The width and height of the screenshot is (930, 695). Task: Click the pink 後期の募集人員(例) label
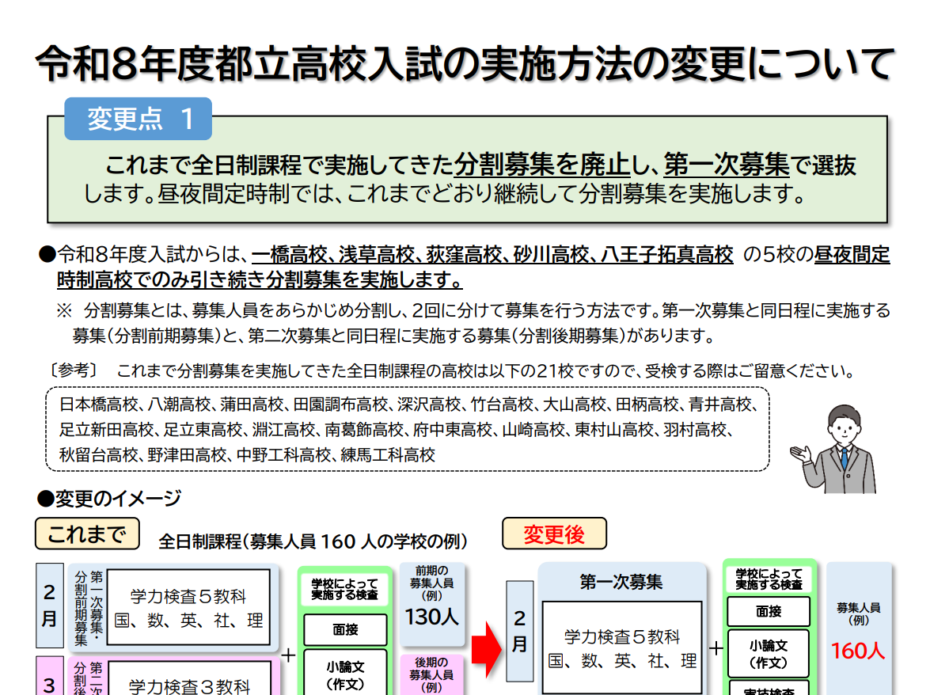coord(432,674)
